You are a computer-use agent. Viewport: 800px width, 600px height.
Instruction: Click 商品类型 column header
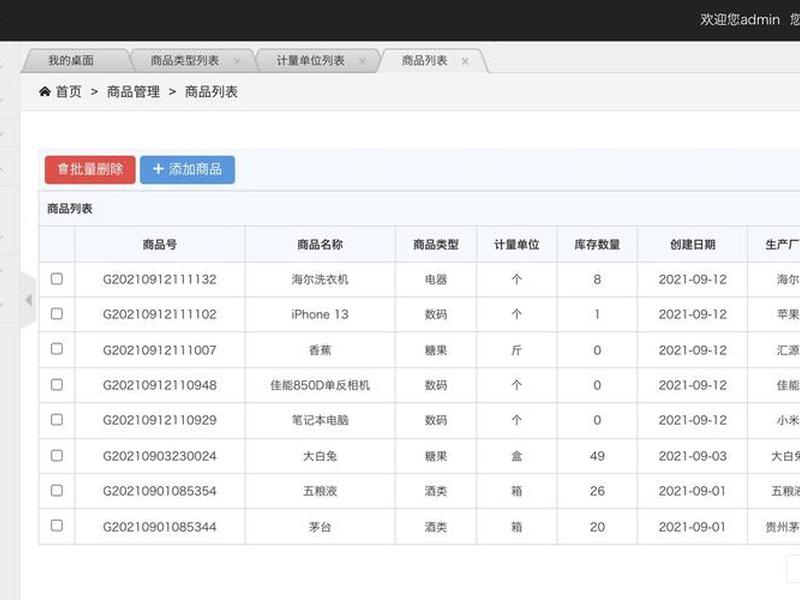436,244
